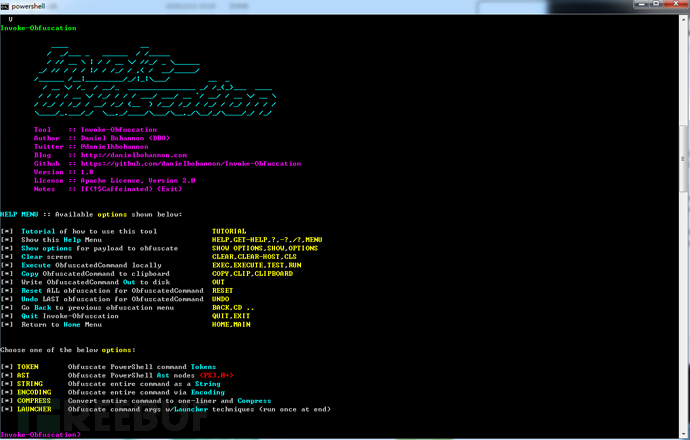Click the scrollbar down arrow
Viewport: 690px width, 440px height.
(683, 434)
